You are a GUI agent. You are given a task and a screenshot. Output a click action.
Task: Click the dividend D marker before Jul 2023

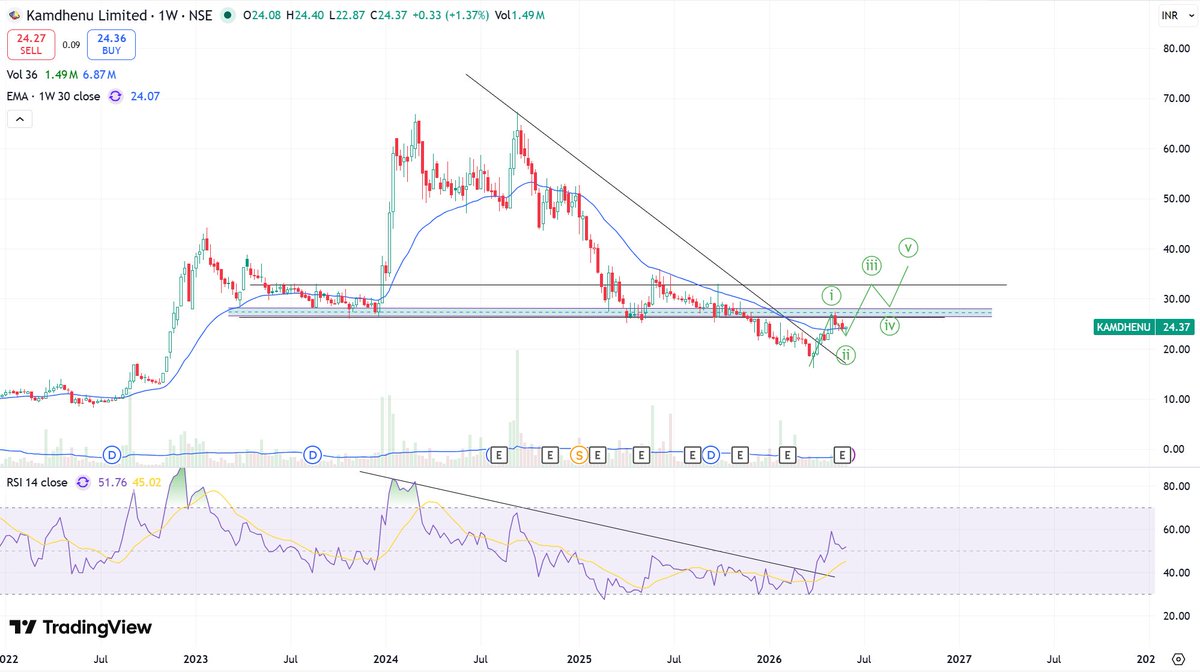(313, 455)
